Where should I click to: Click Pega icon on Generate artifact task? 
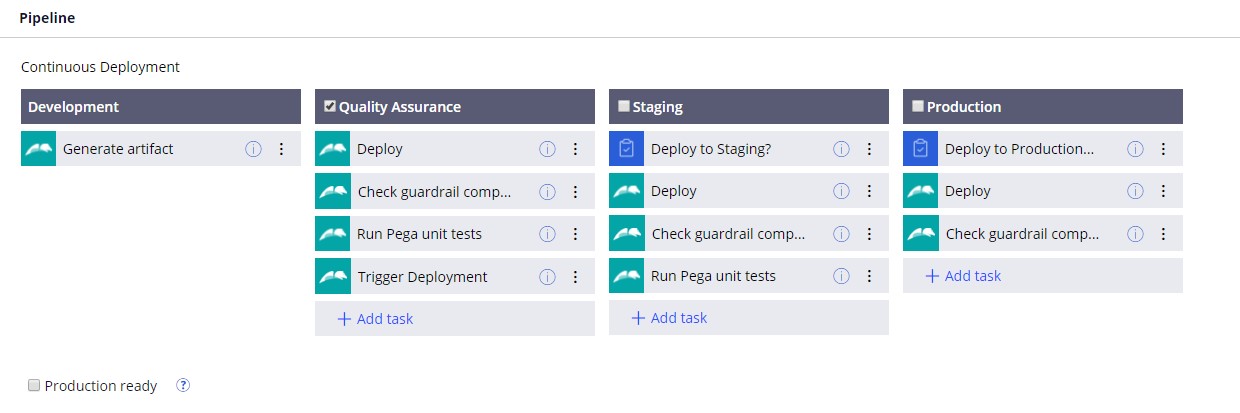(x=38, y=149)
